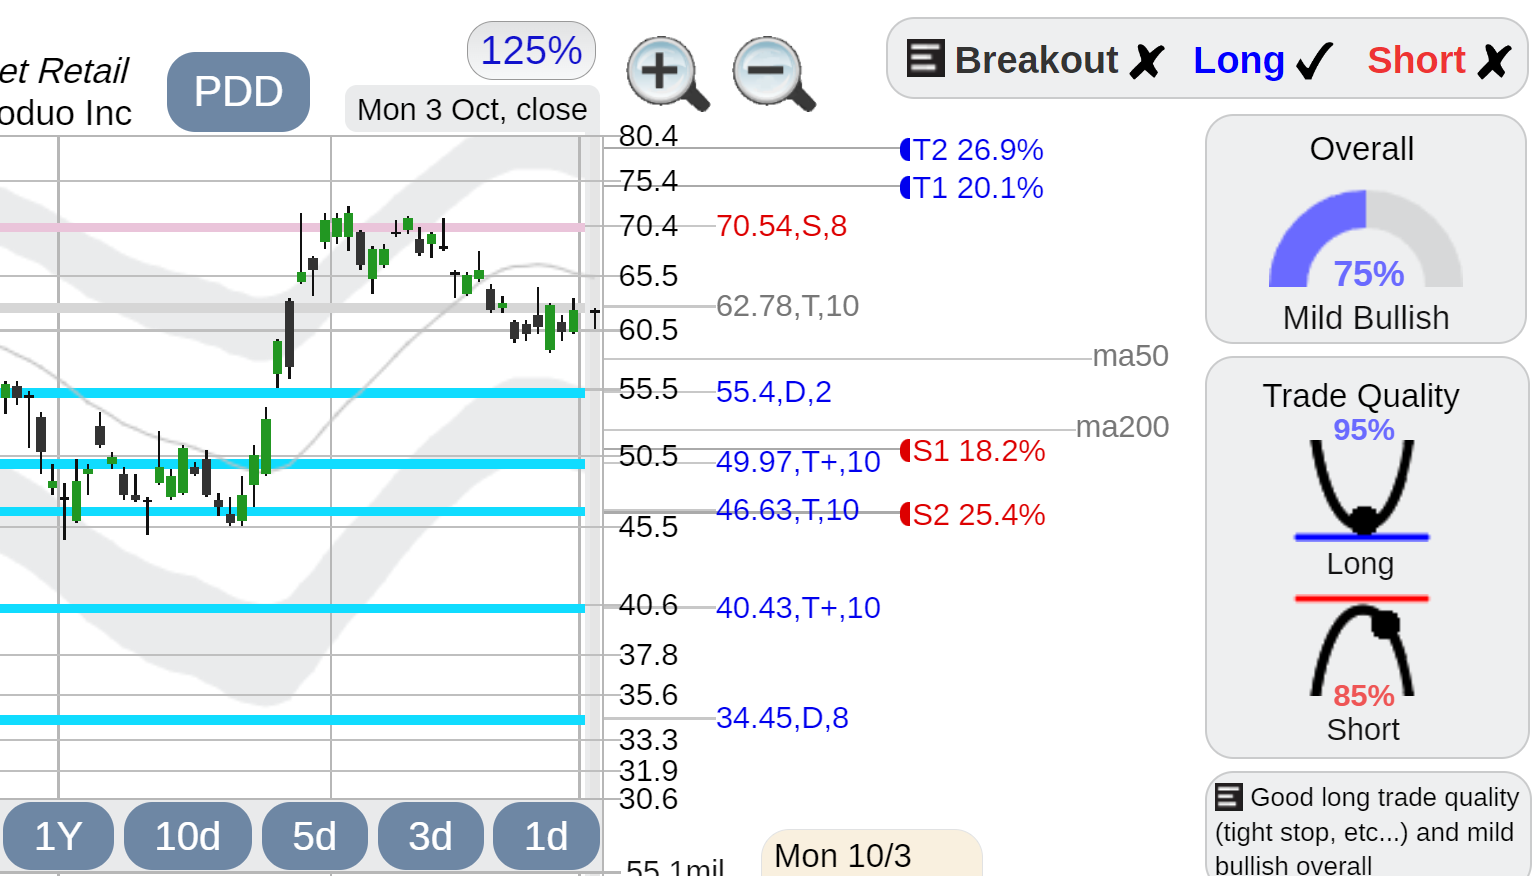Toggle the Short filter
This screenshot has height=876, width=1540.
pos(1439,60)
